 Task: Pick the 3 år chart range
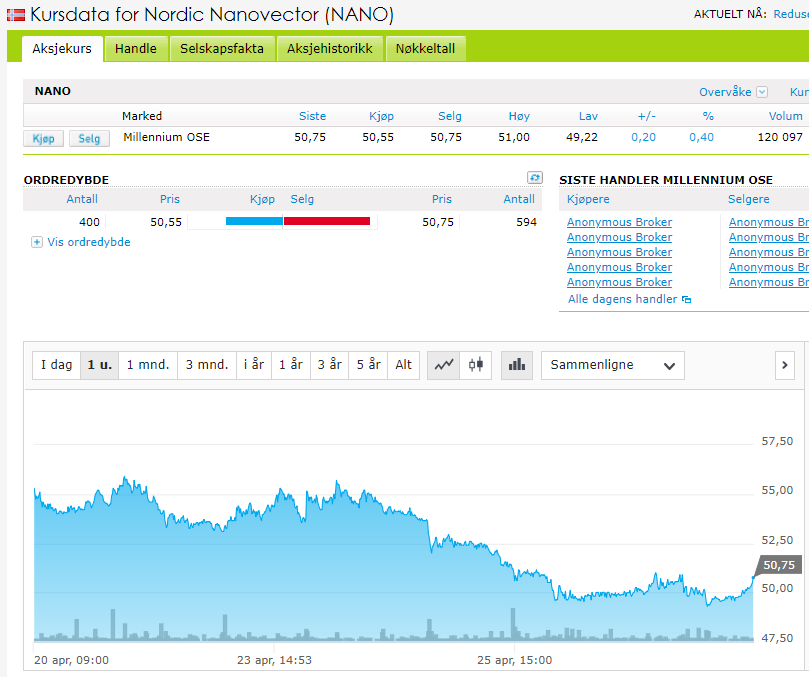330,365
